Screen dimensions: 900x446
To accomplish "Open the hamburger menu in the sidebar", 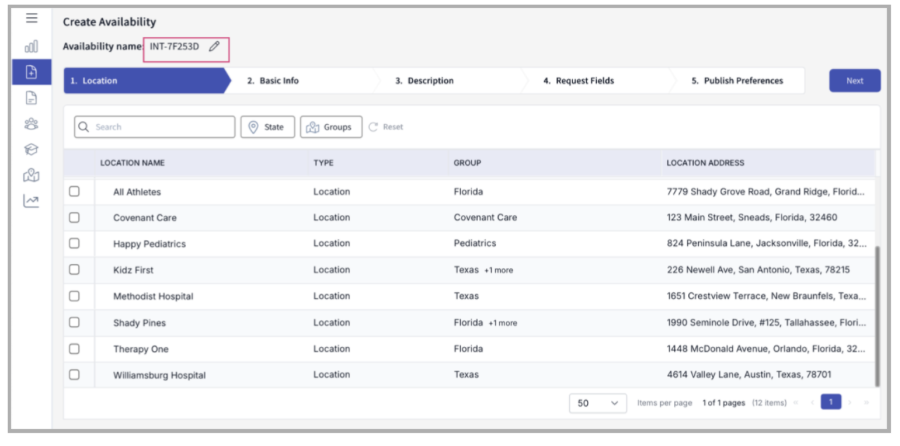I will (x=32, y=19).
